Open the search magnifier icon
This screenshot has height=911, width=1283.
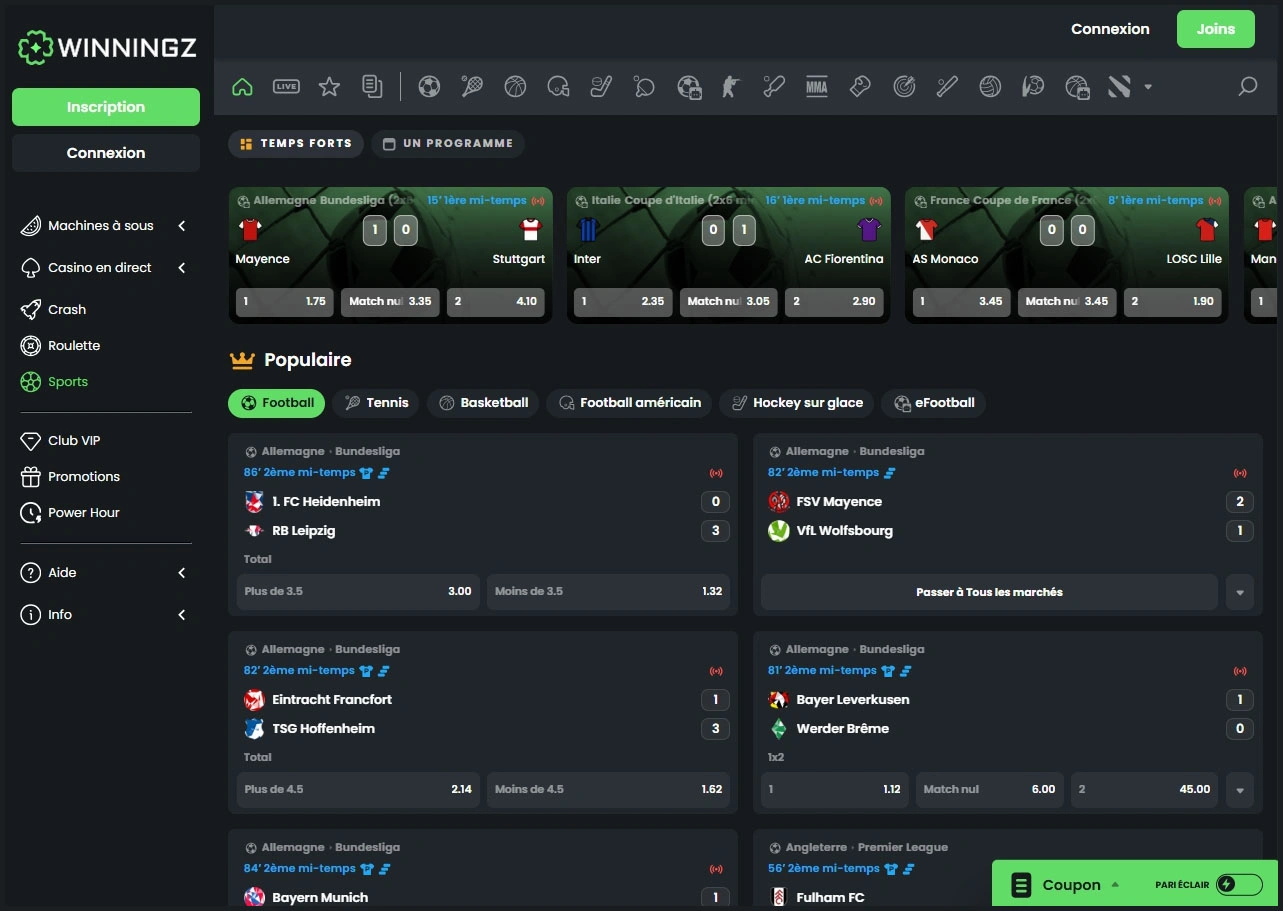[1247, 87]
